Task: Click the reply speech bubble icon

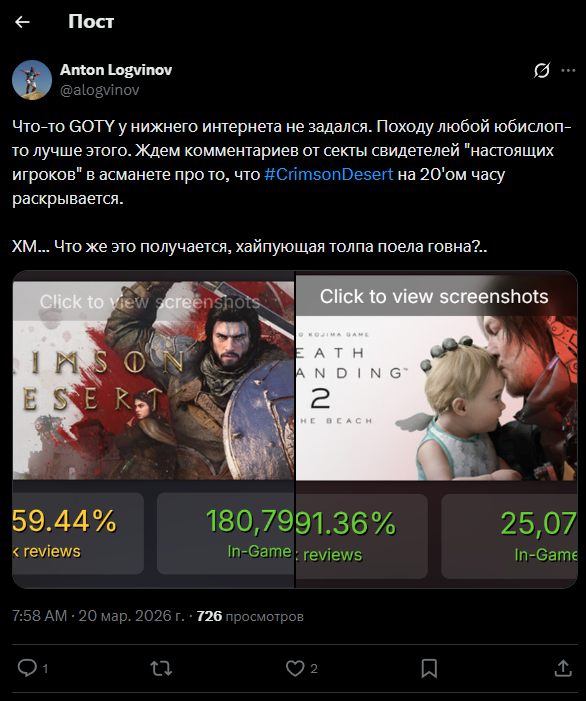Action: click(x=27, y=668)
